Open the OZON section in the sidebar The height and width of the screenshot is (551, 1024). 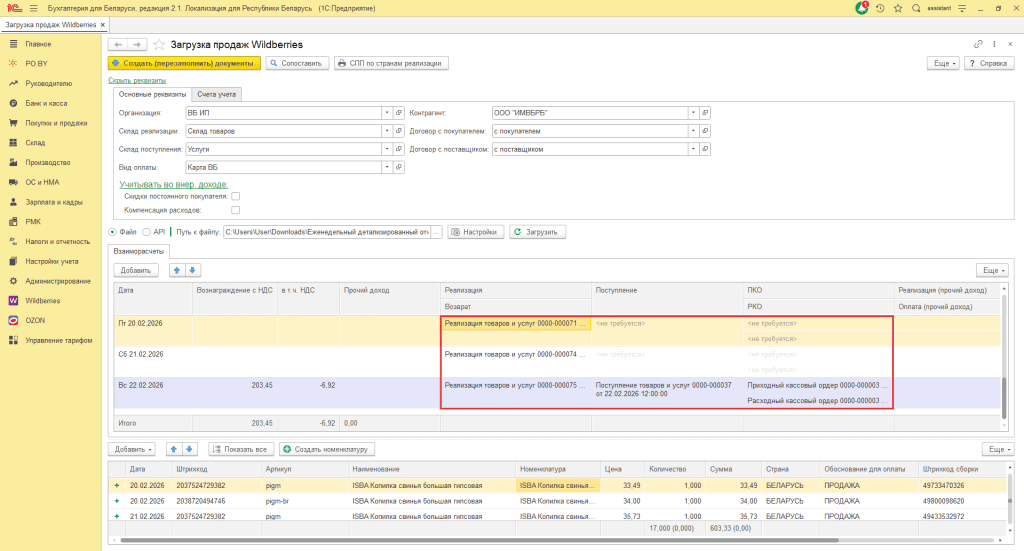[x=35, y=320]
